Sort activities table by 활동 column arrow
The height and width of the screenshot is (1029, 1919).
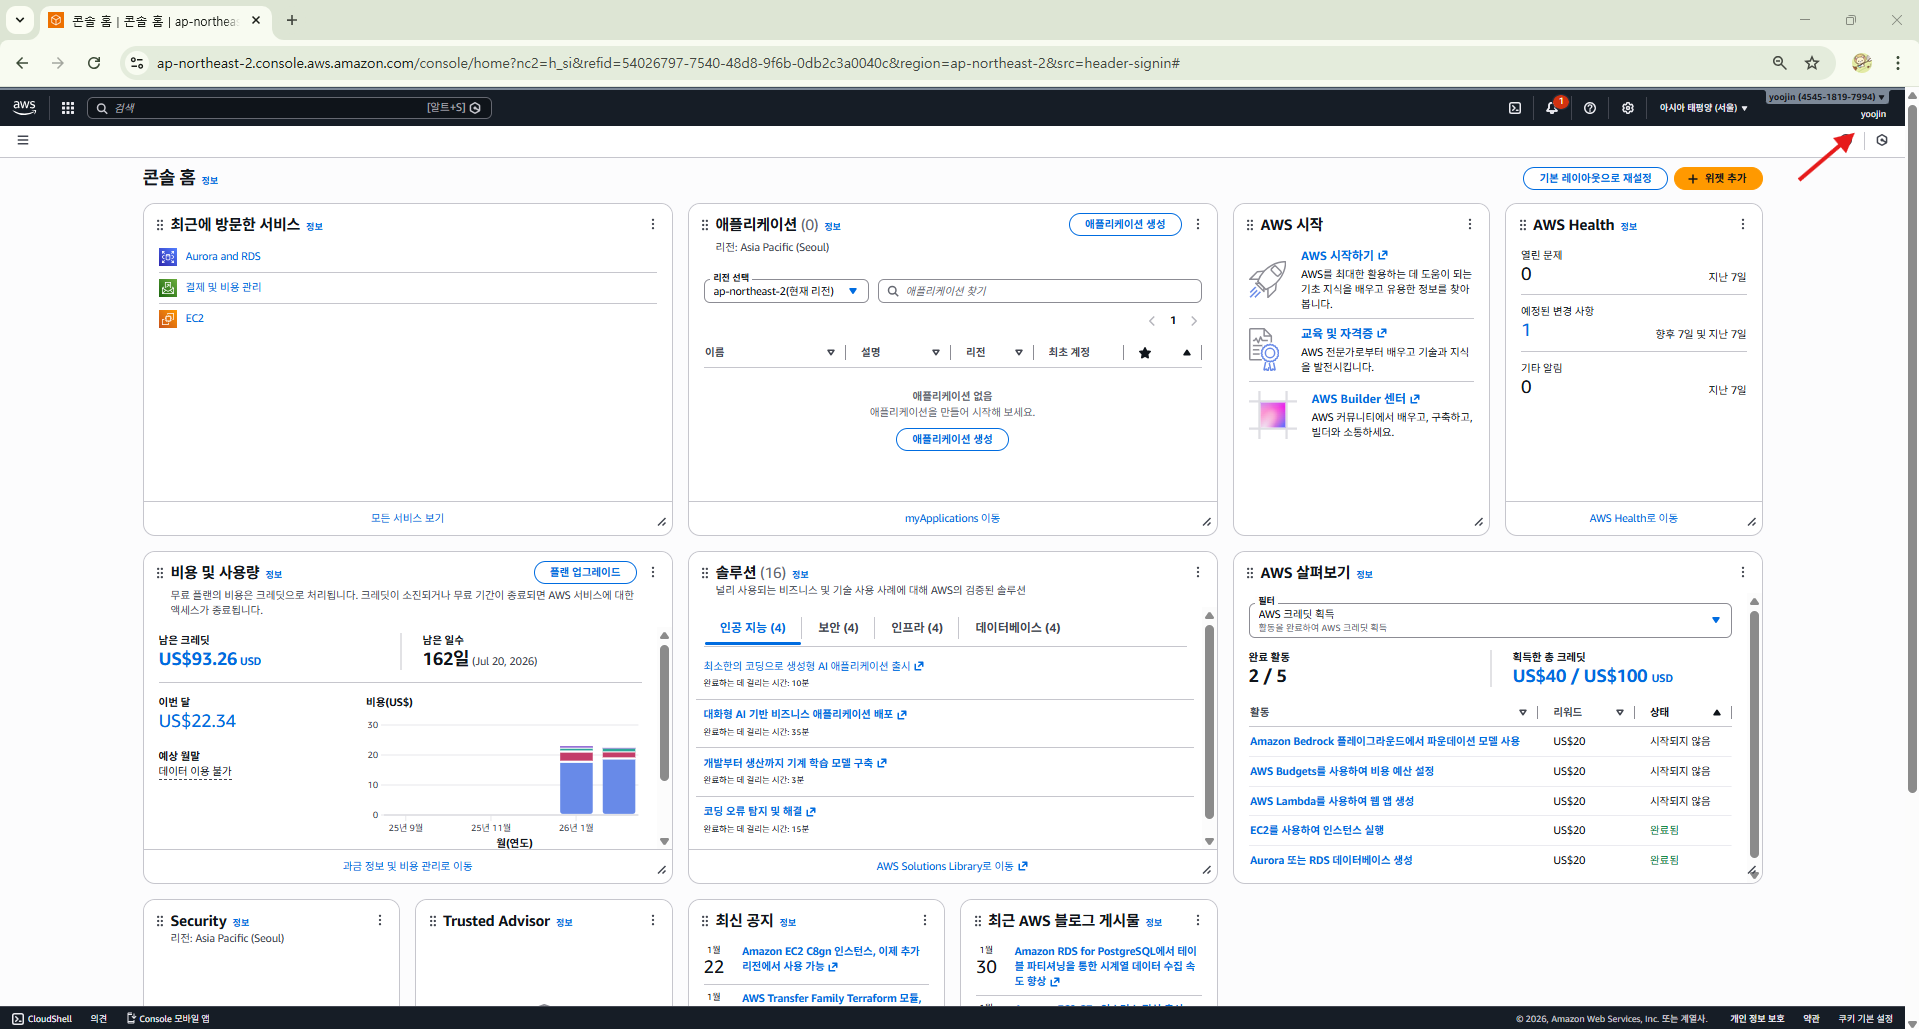[x=1523, y=713]
